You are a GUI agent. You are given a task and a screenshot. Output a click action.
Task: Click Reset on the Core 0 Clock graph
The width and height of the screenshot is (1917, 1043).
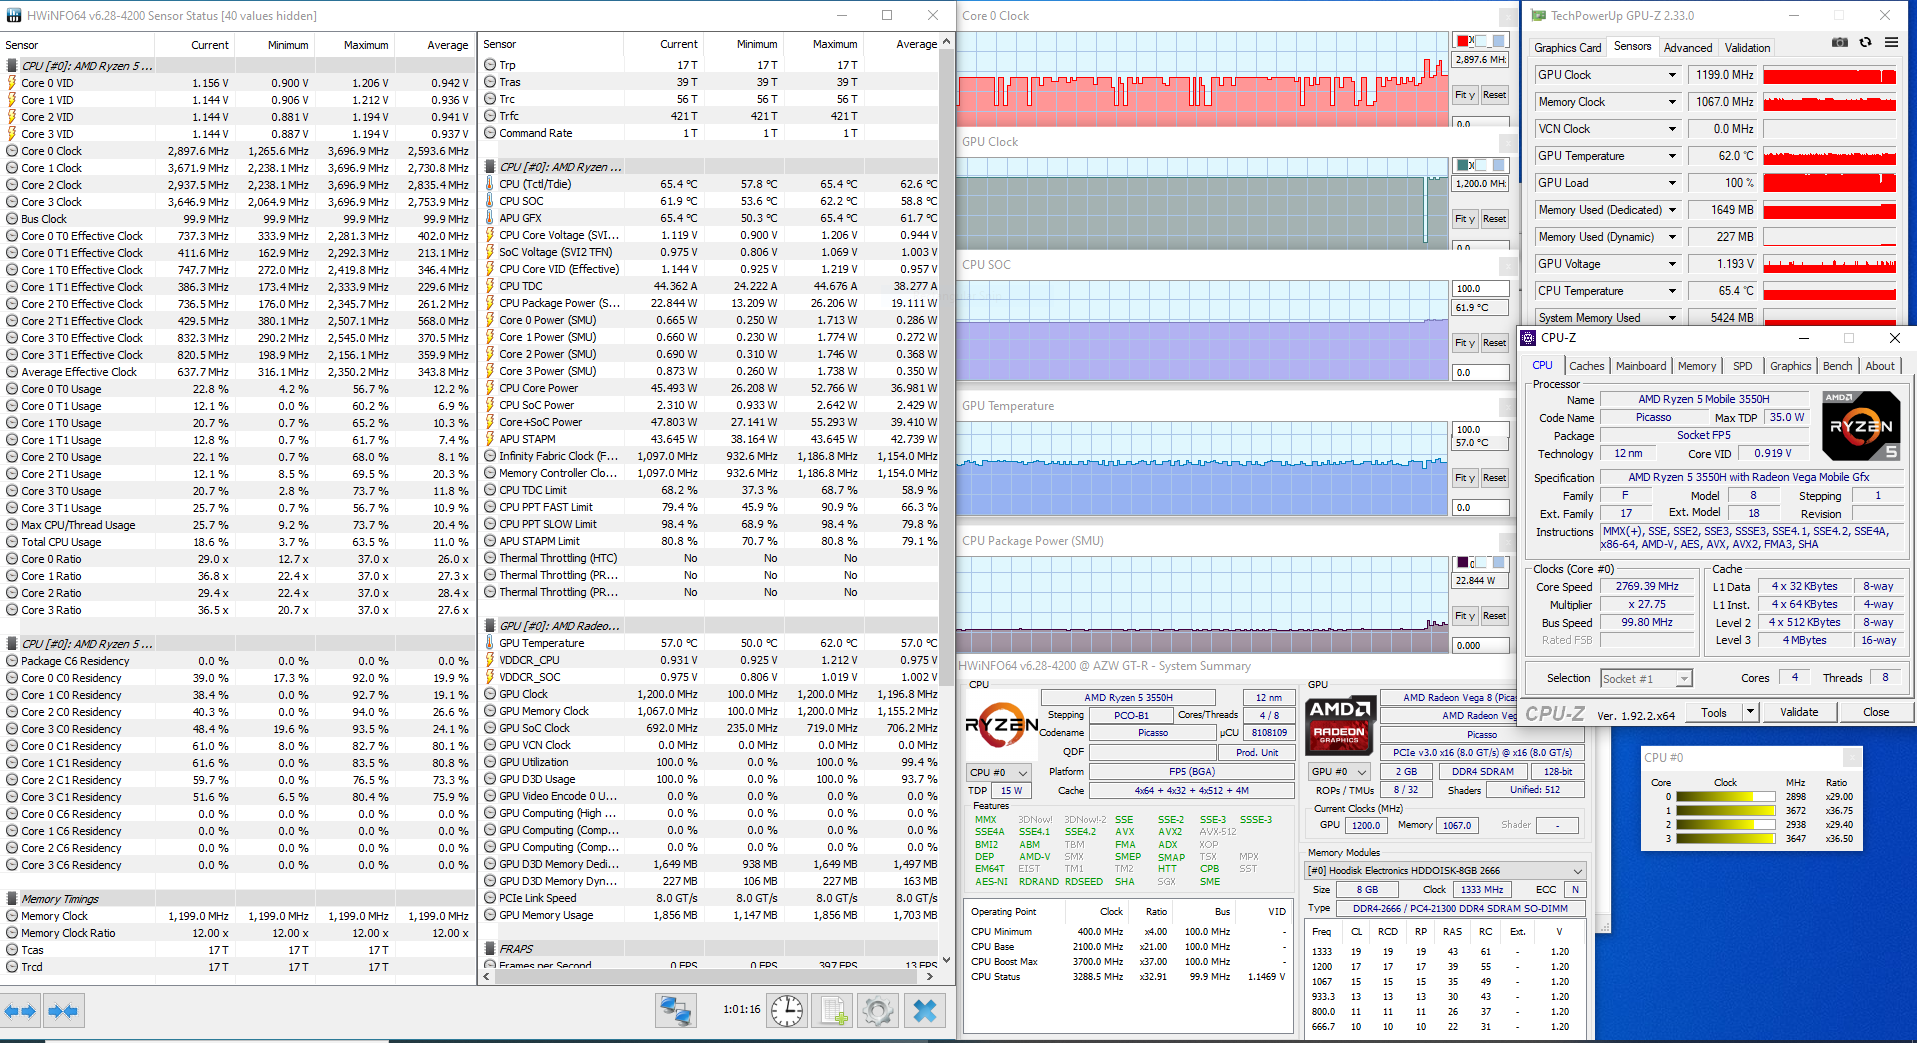point(1494,95)
